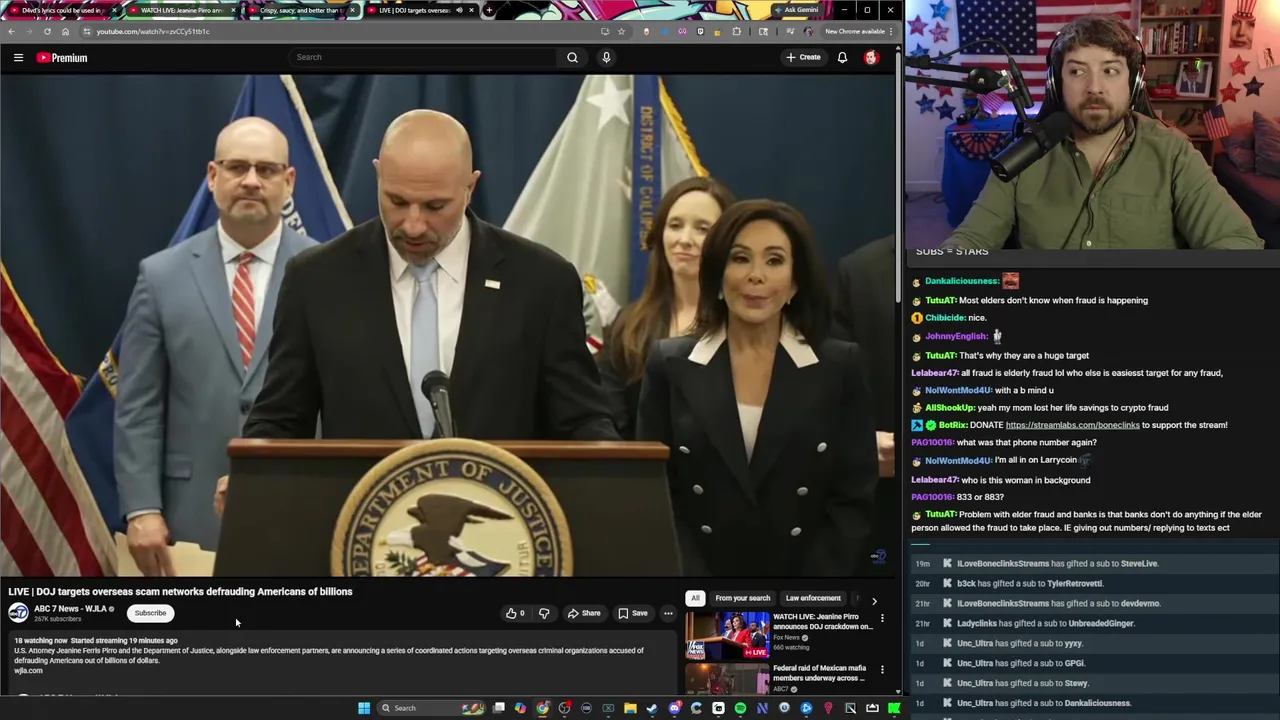Subscribe to ABC 7 News - WJLA

[x=150, y=613]
